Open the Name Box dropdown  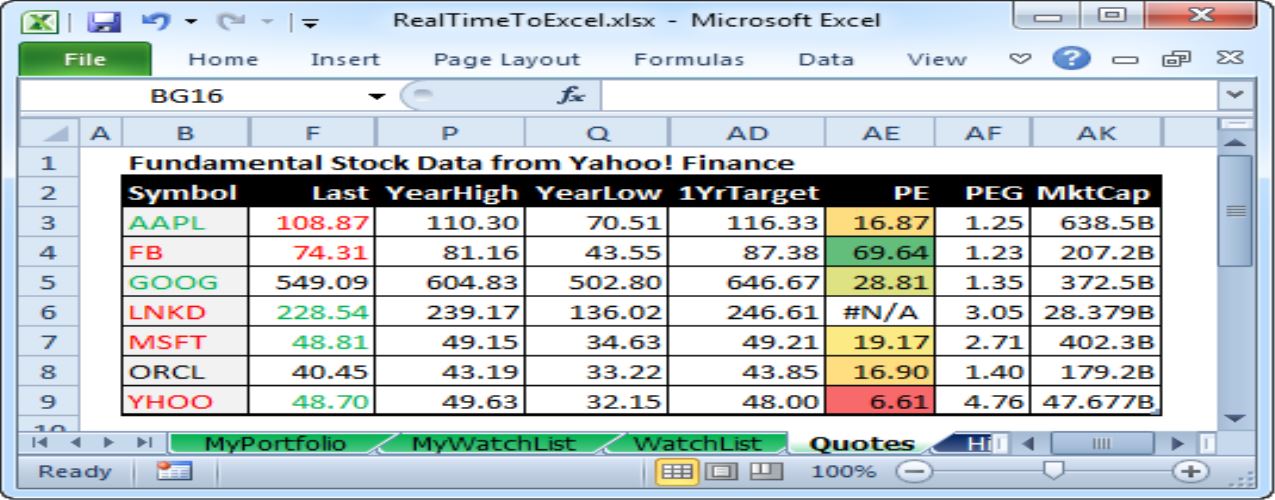click(378, 97)
